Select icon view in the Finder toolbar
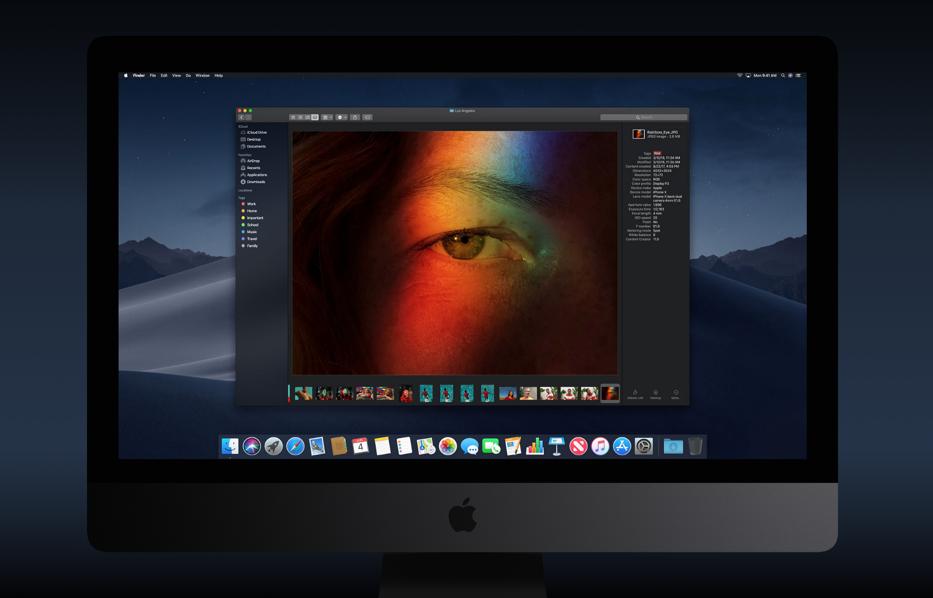This screenshot has height=598, width=933. click(293, 117)
